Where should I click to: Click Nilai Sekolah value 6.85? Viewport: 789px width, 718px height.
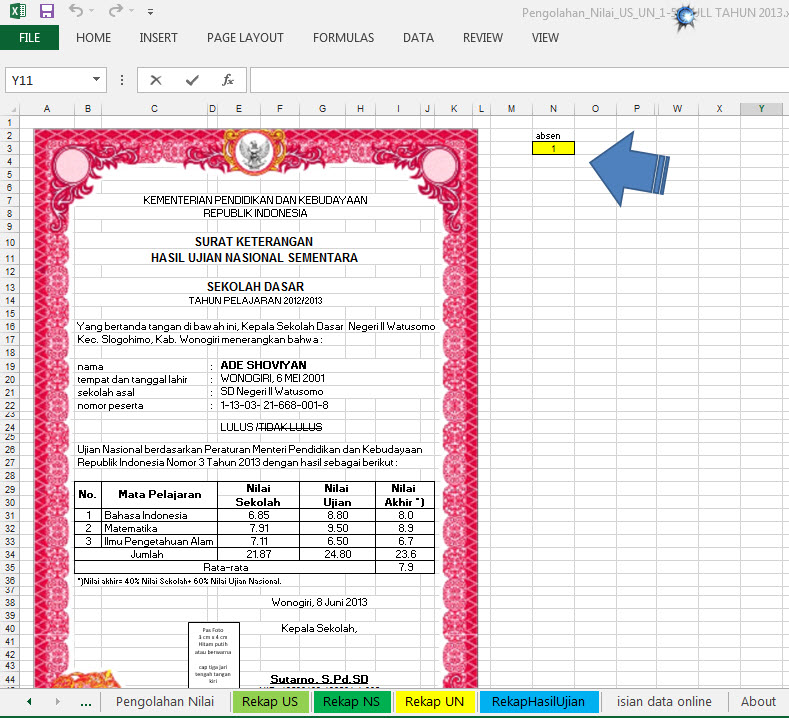pyautogui.click(x=259, y=515)
